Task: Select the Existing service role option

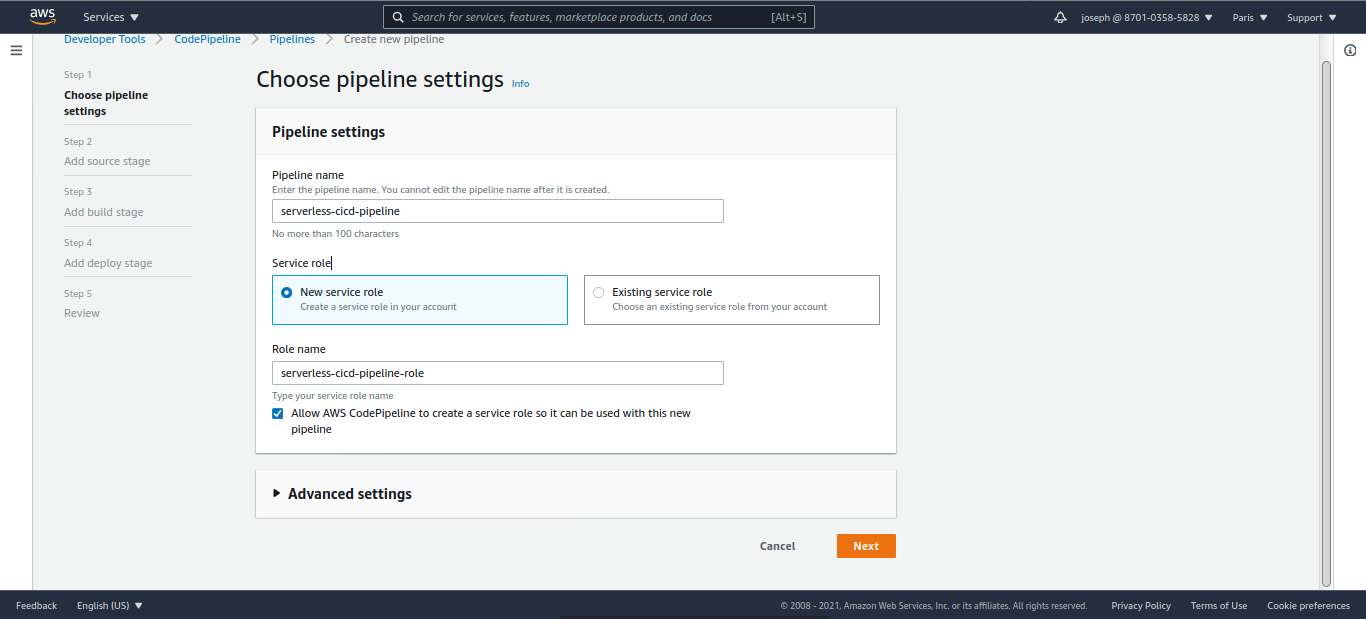Action: point(599,293)
